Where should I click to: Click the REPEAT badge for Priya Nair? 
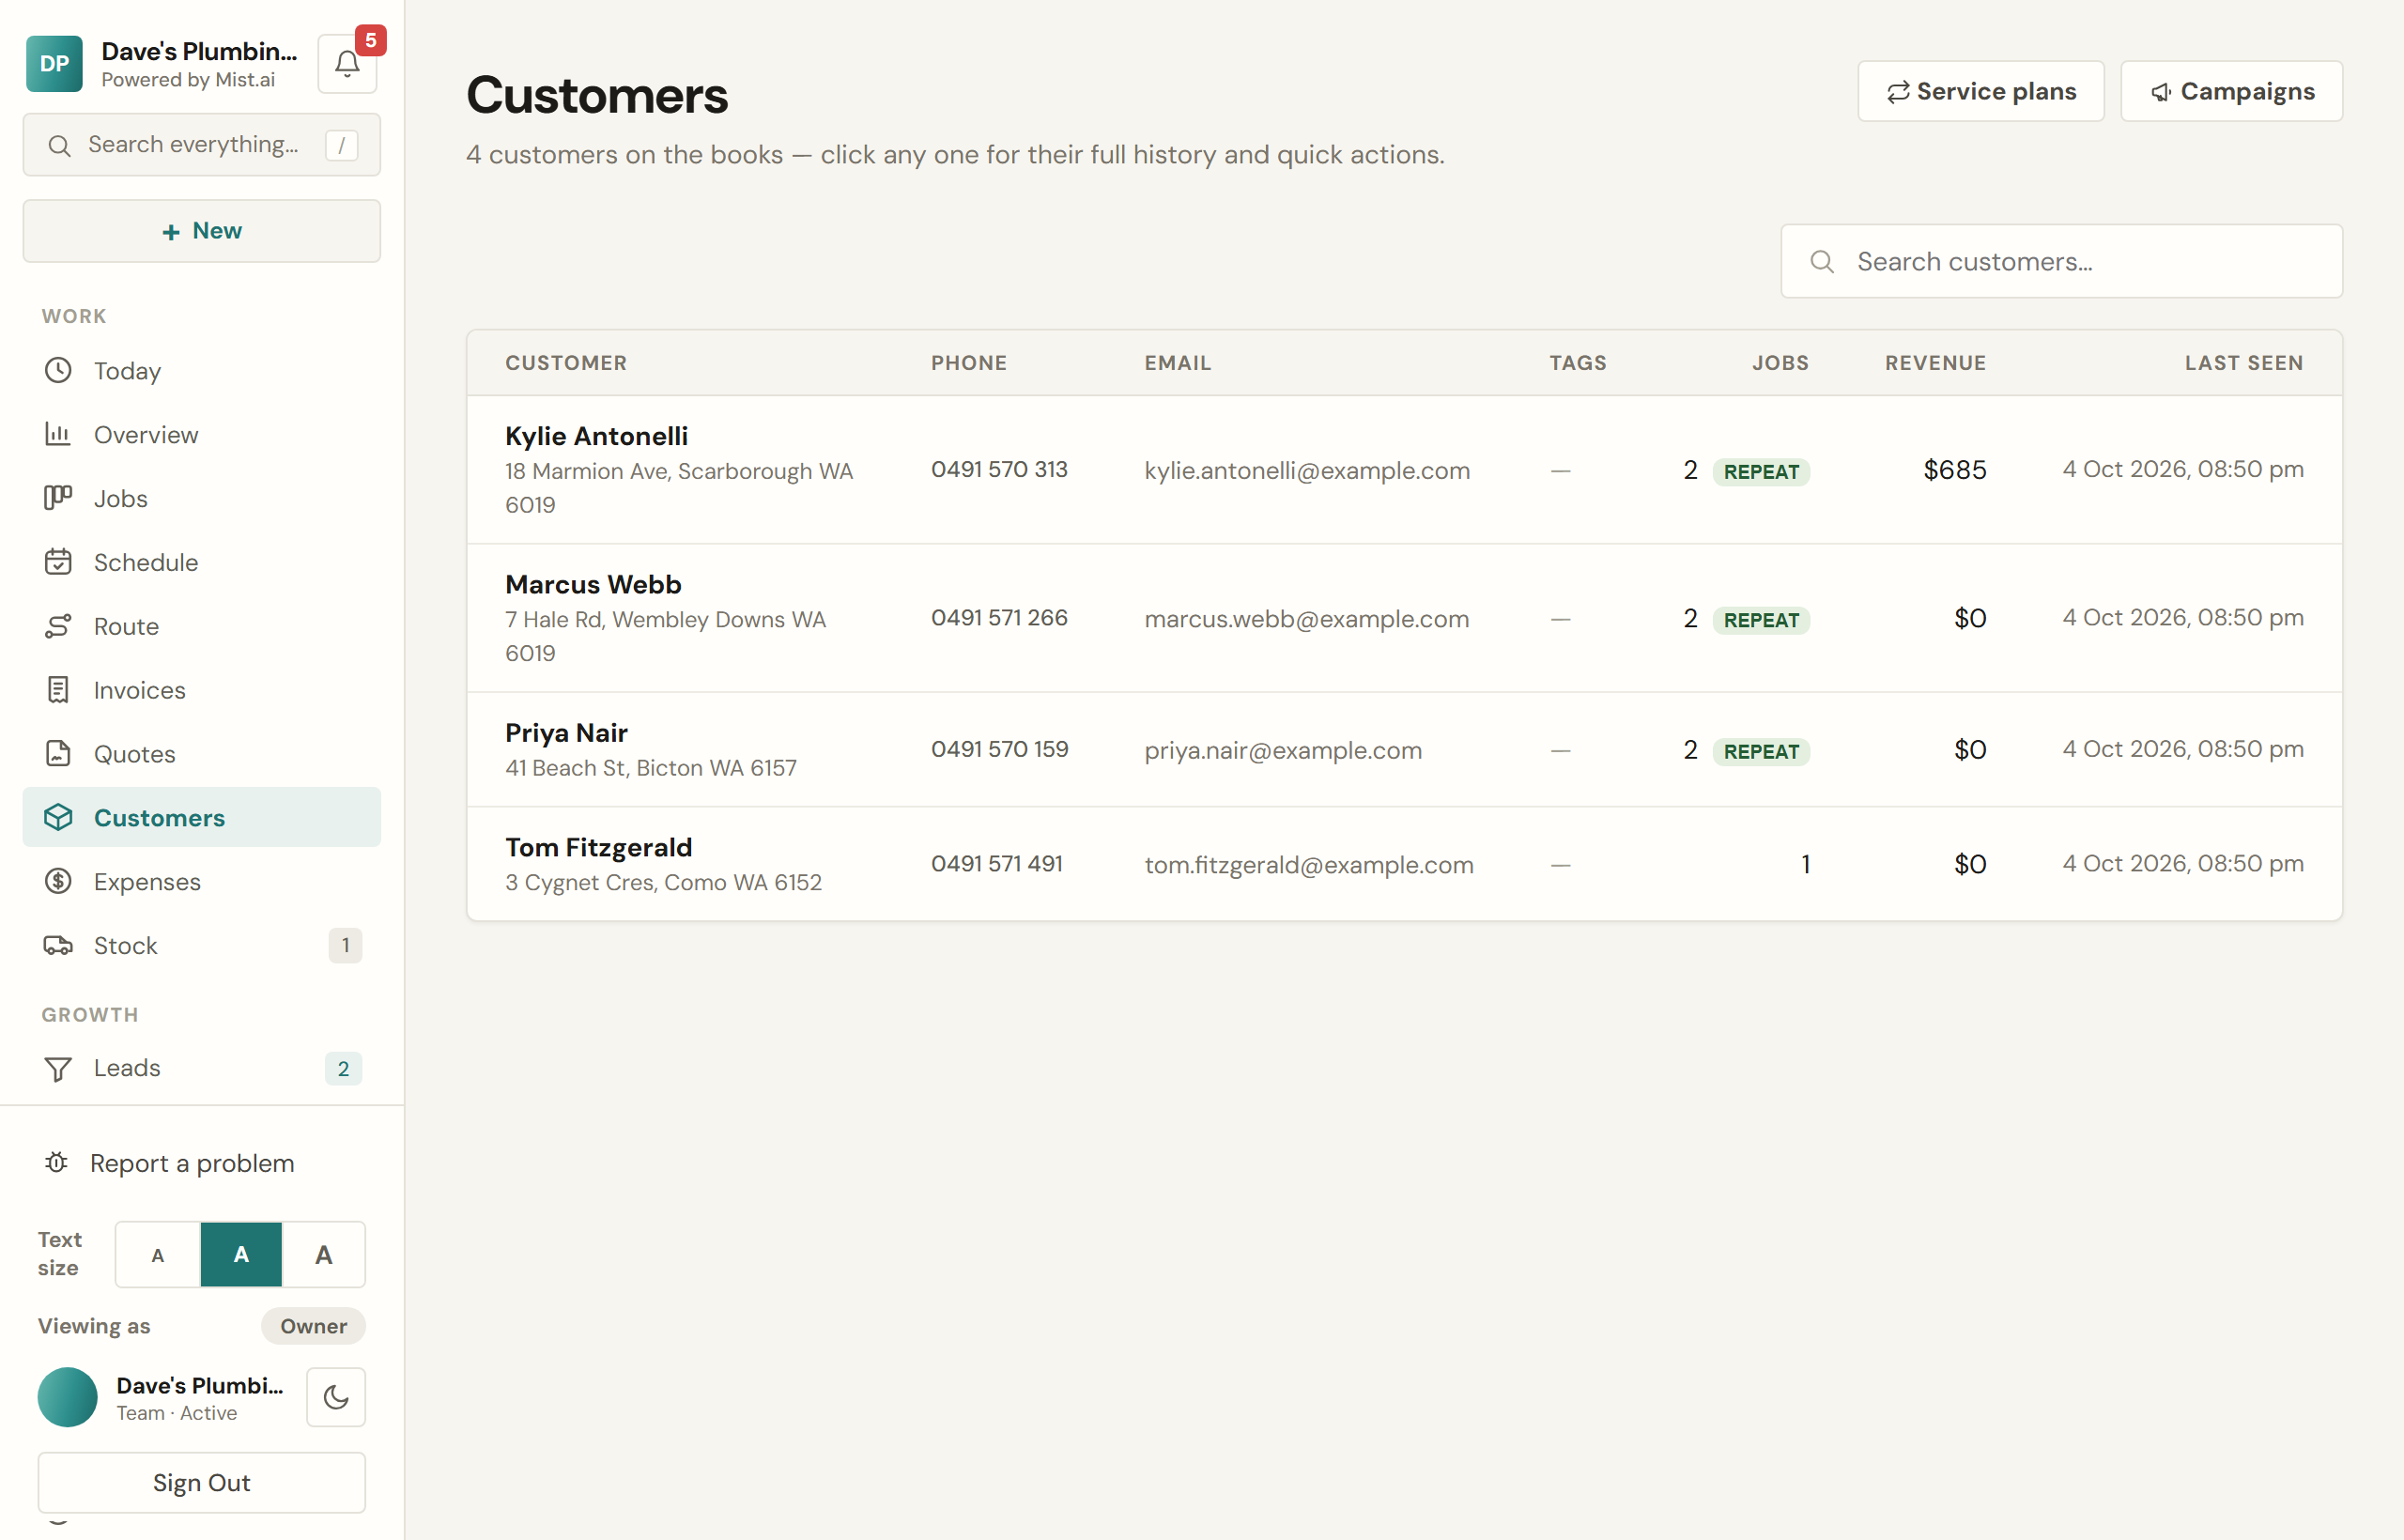(1761, 751)
